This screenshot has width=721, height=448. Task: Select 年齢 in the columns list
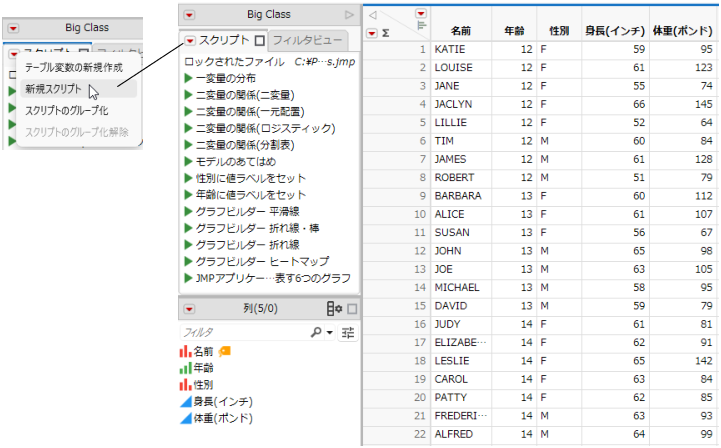204,368
